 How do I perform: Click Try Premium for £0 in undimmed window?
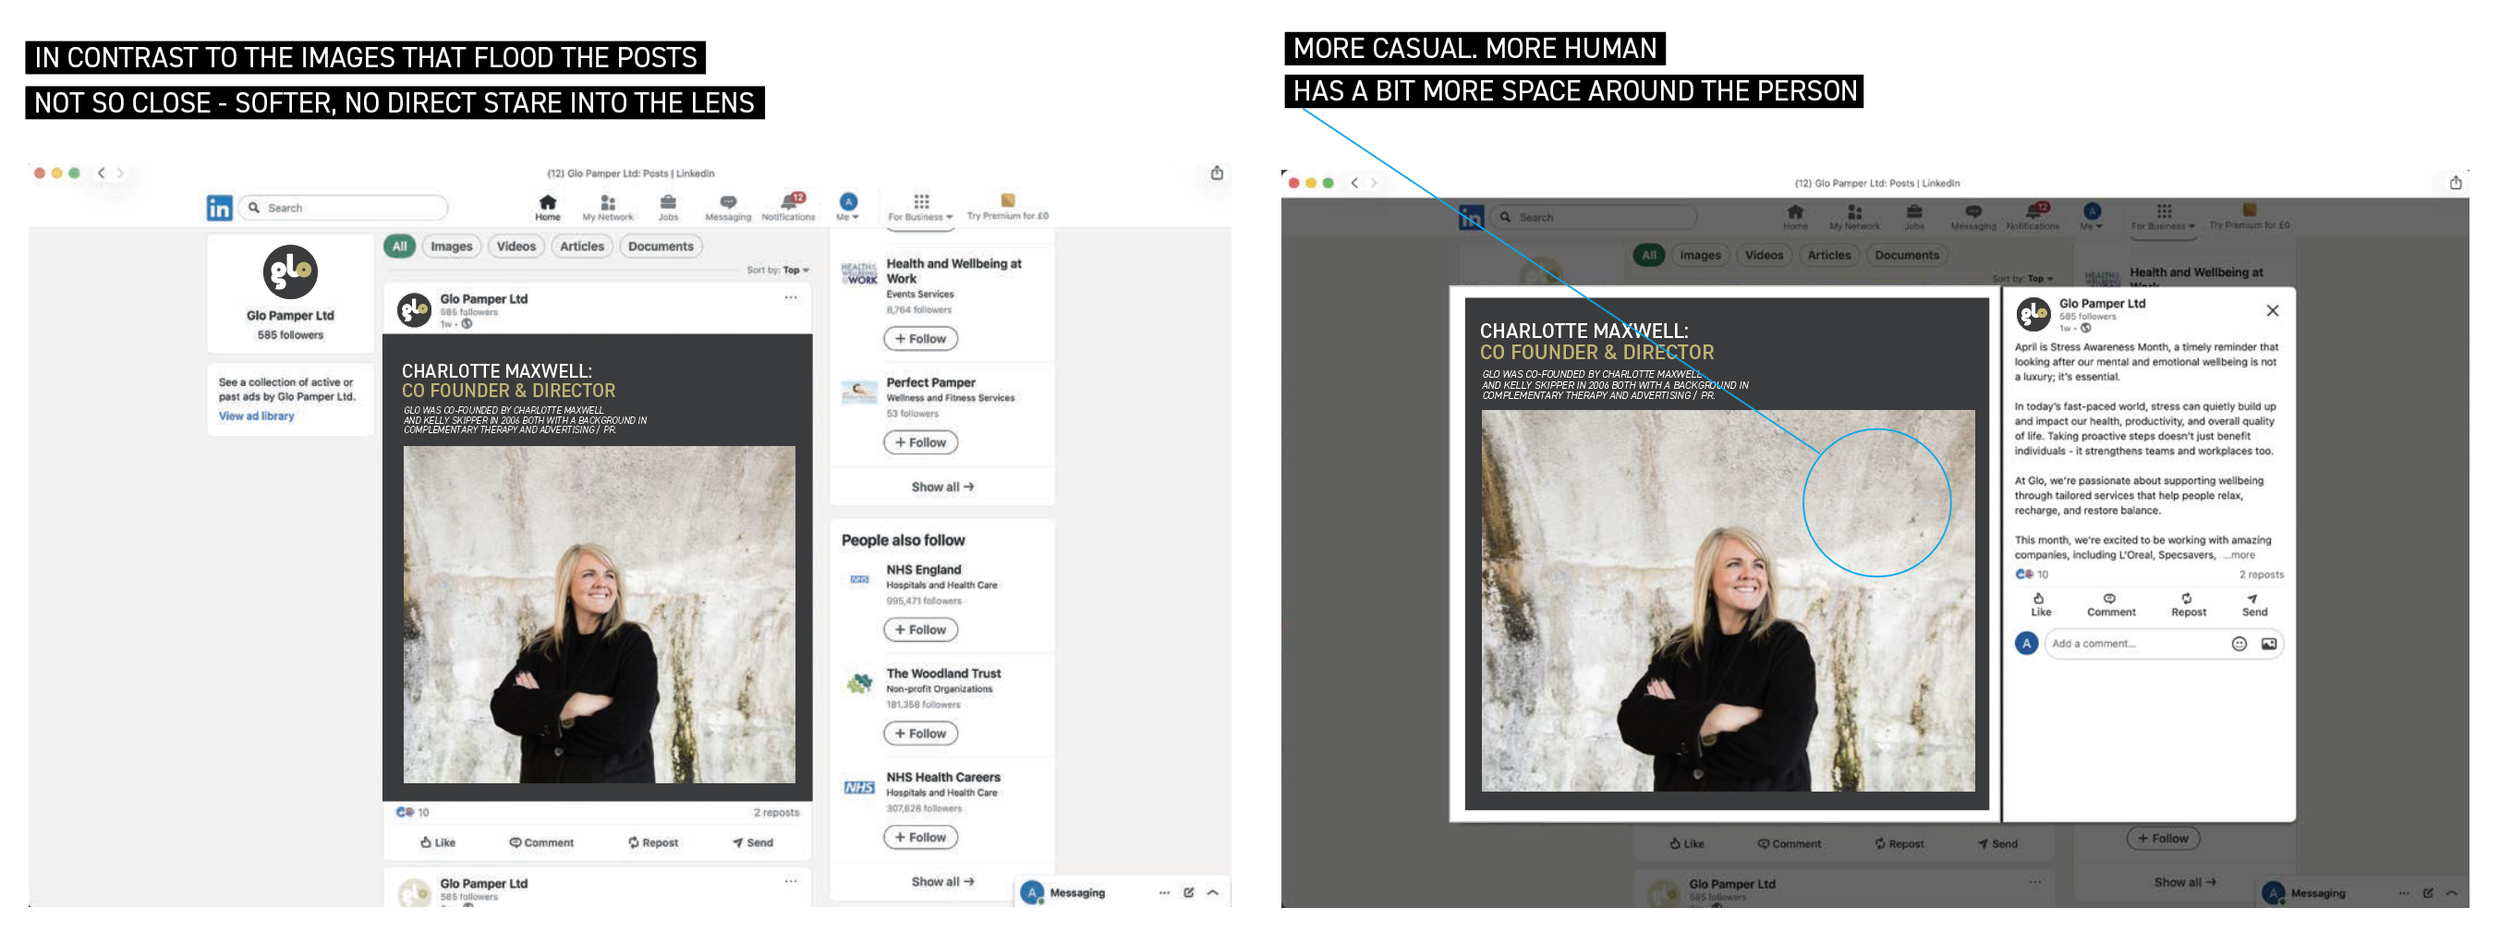pos(1008,207)
